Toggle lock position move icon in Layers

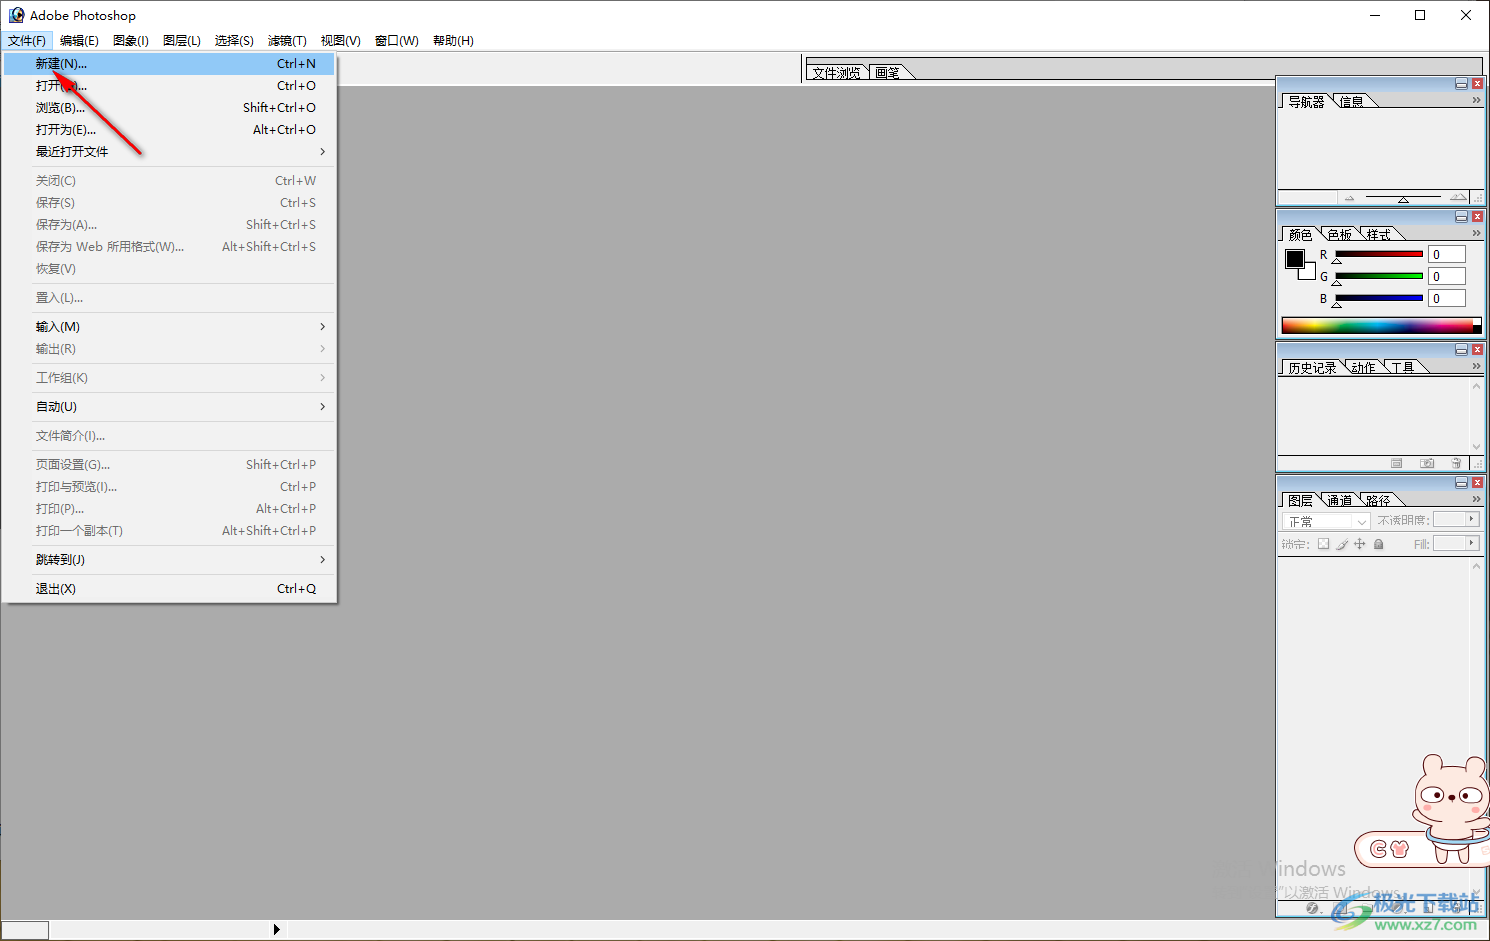tap(1359, 544)
